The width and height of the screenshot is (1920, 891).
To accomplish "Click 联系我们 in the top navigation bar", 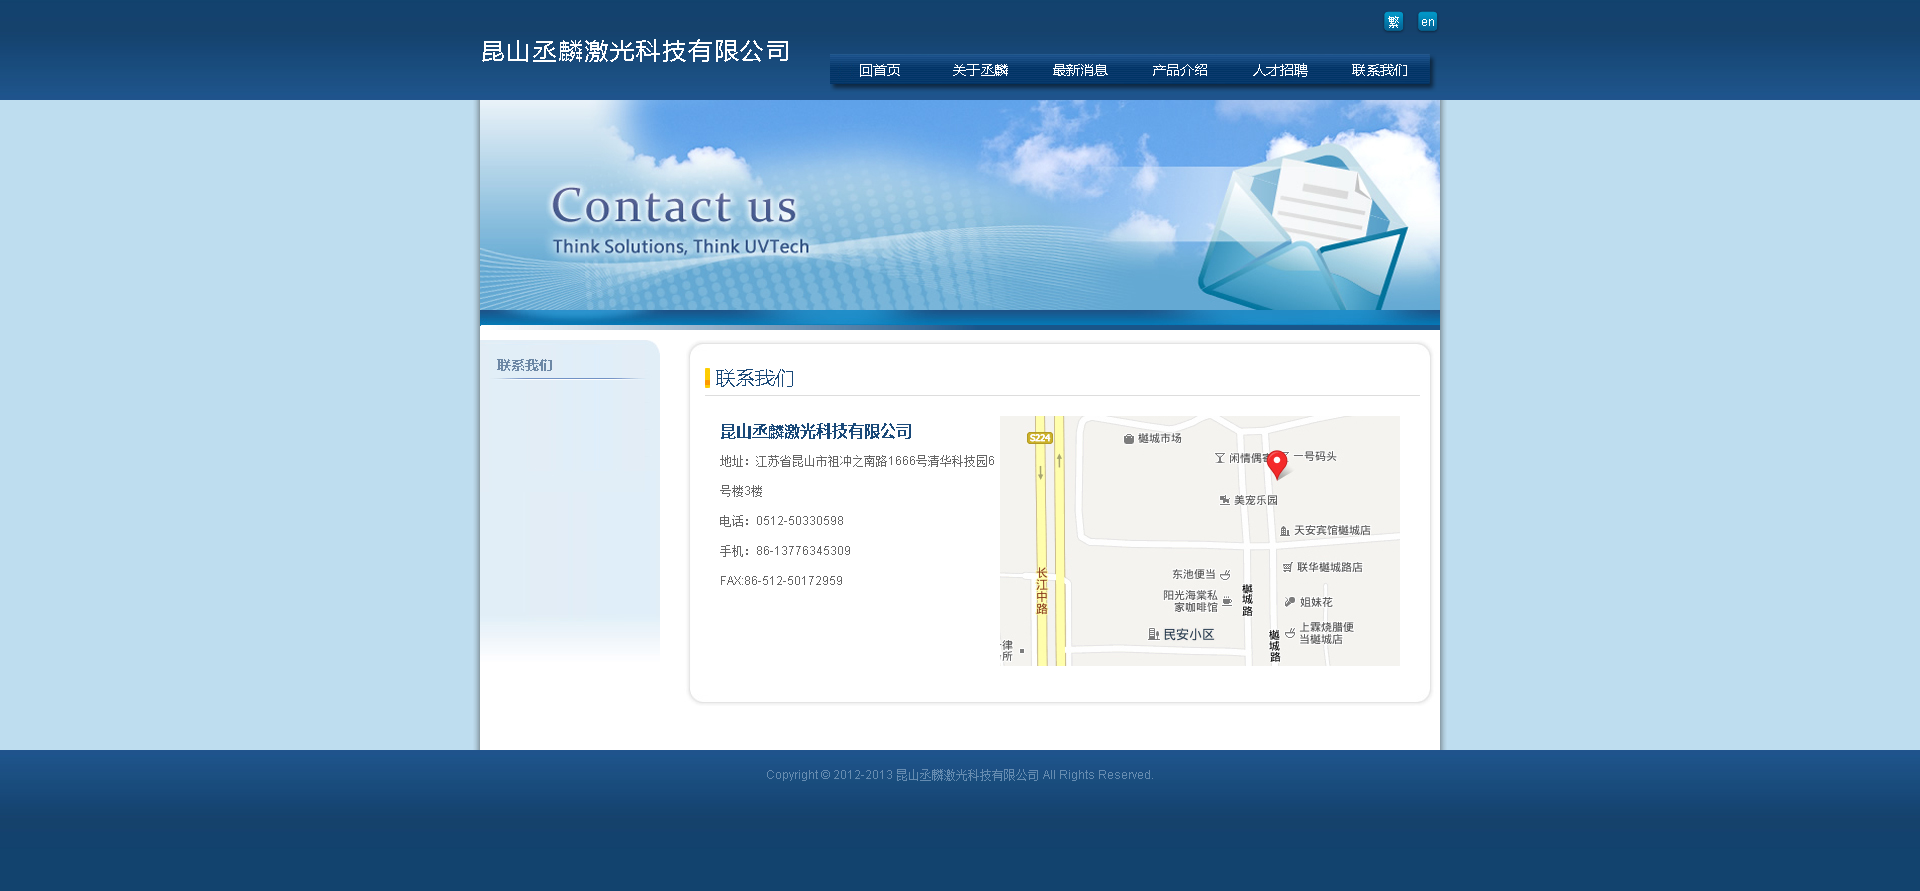I will point(1380,70).
